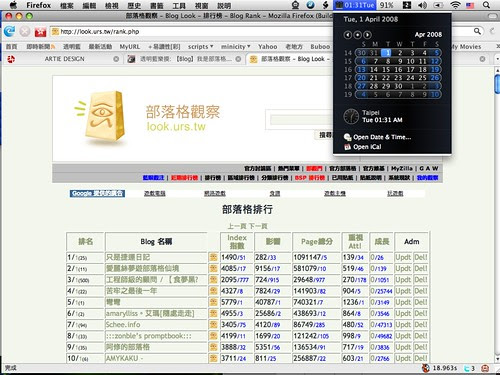Click the Firefox reload button
Image resolution: width=500 pixels, height=375 pixels.
click(x=10, y=32)
